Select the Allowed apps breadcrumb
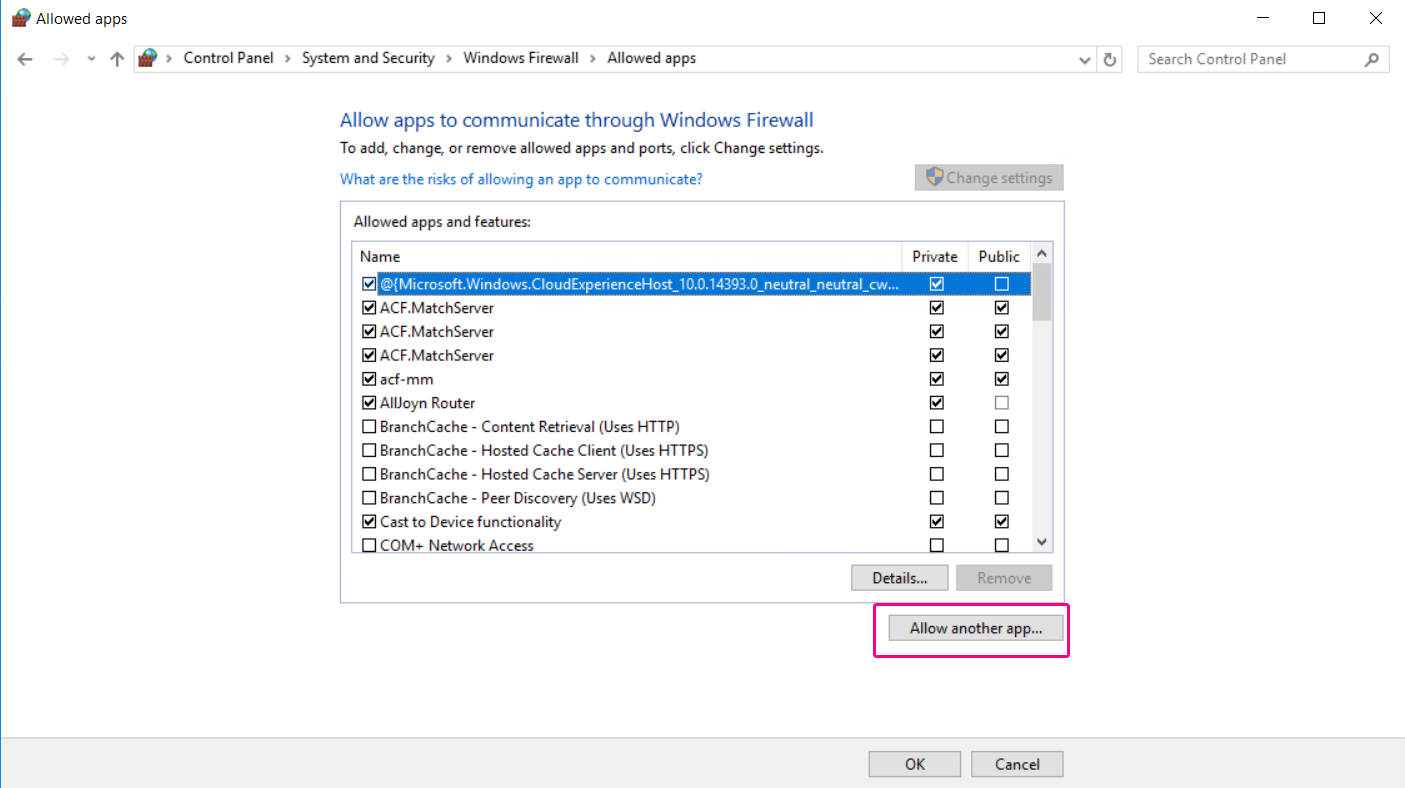Viewport: 1405px width, 788px height. click(x=651, y=58)
